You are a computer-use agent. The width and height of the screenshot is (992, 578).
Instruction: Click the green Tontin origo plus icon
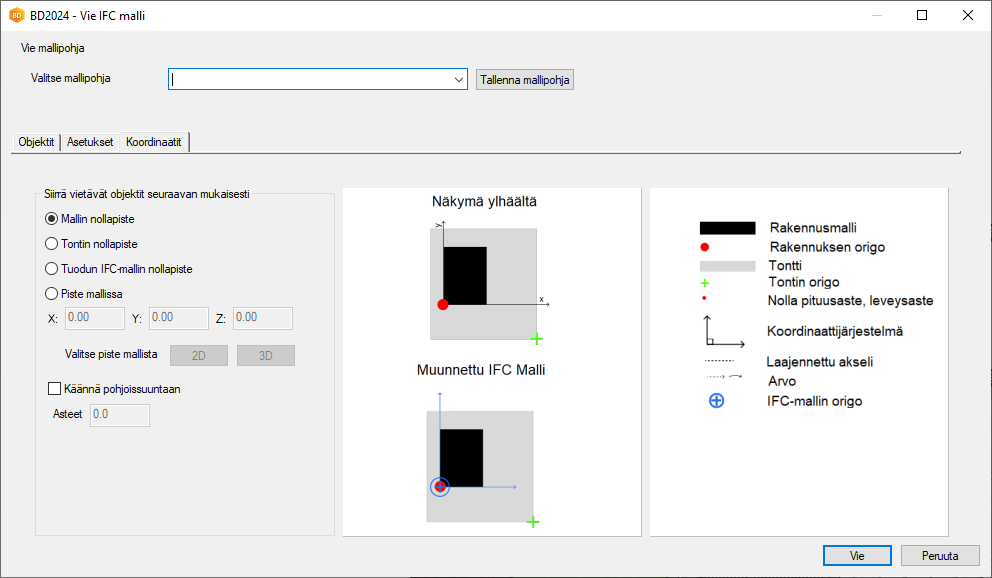(x=705, y=283)
